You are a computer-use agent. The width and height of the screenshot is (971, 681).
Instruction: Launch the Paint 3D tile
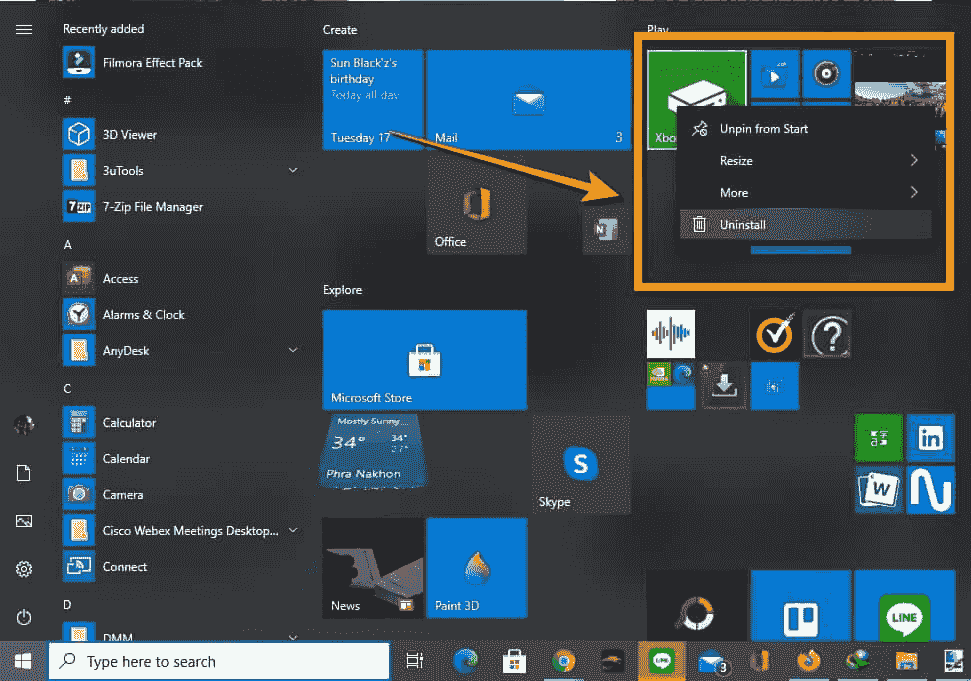[477, 567]
